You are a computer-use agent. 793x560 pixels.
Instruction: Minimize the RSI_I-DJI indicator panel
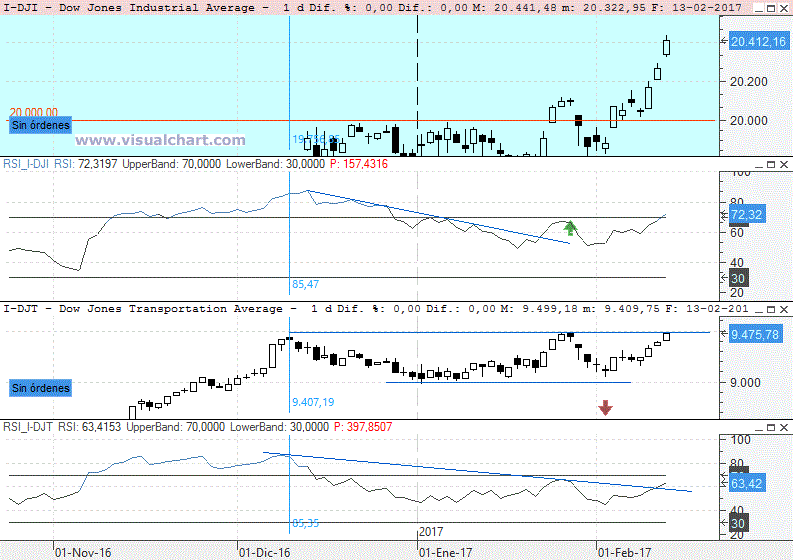[759, 165]
